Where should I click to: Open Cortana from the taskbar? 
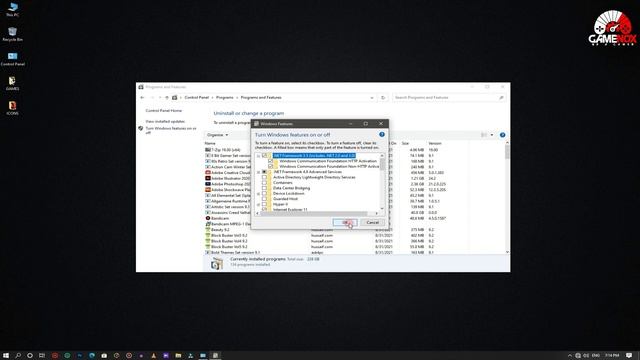click(x=30, y=356)
